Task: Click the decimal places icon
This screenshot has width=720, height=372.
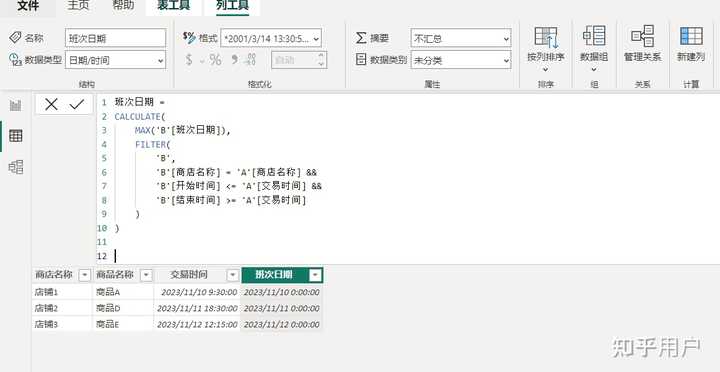Action: [x=251, y=60]
